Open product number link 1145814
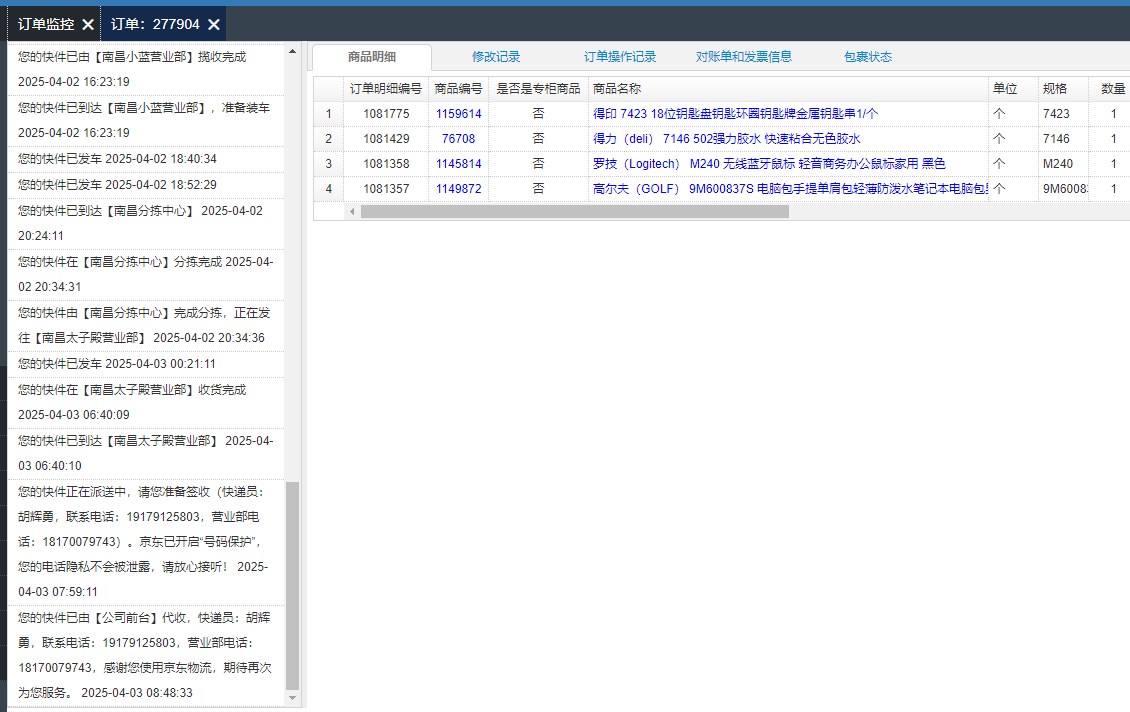 coord(458,164)
